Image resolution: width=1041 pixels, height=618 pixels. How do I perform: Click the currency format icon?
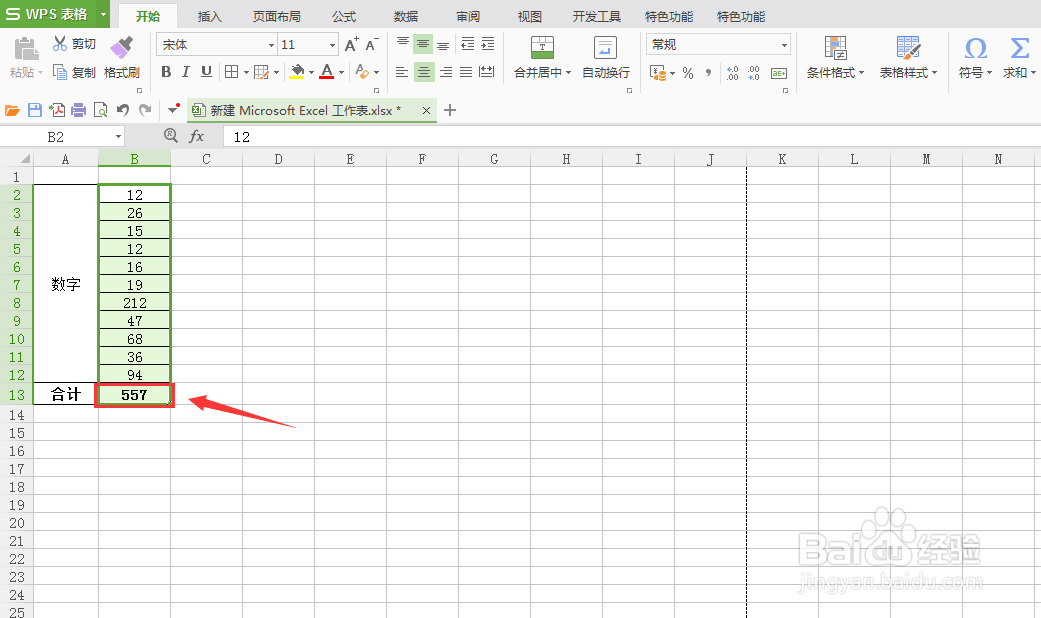tap(657, 72)
